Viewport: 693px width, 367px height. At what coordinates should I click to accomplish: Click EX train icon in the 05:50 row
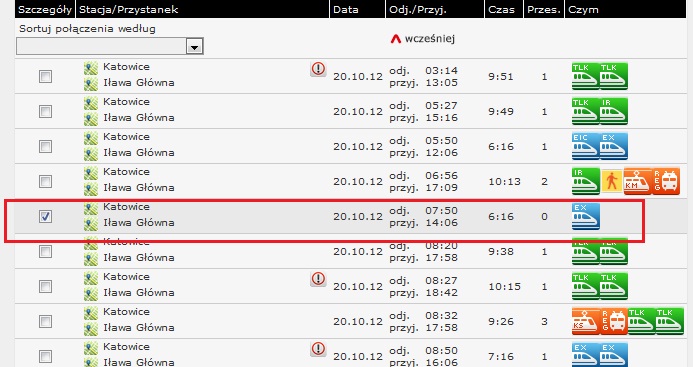pyautogui.click(x=613, y=146)
